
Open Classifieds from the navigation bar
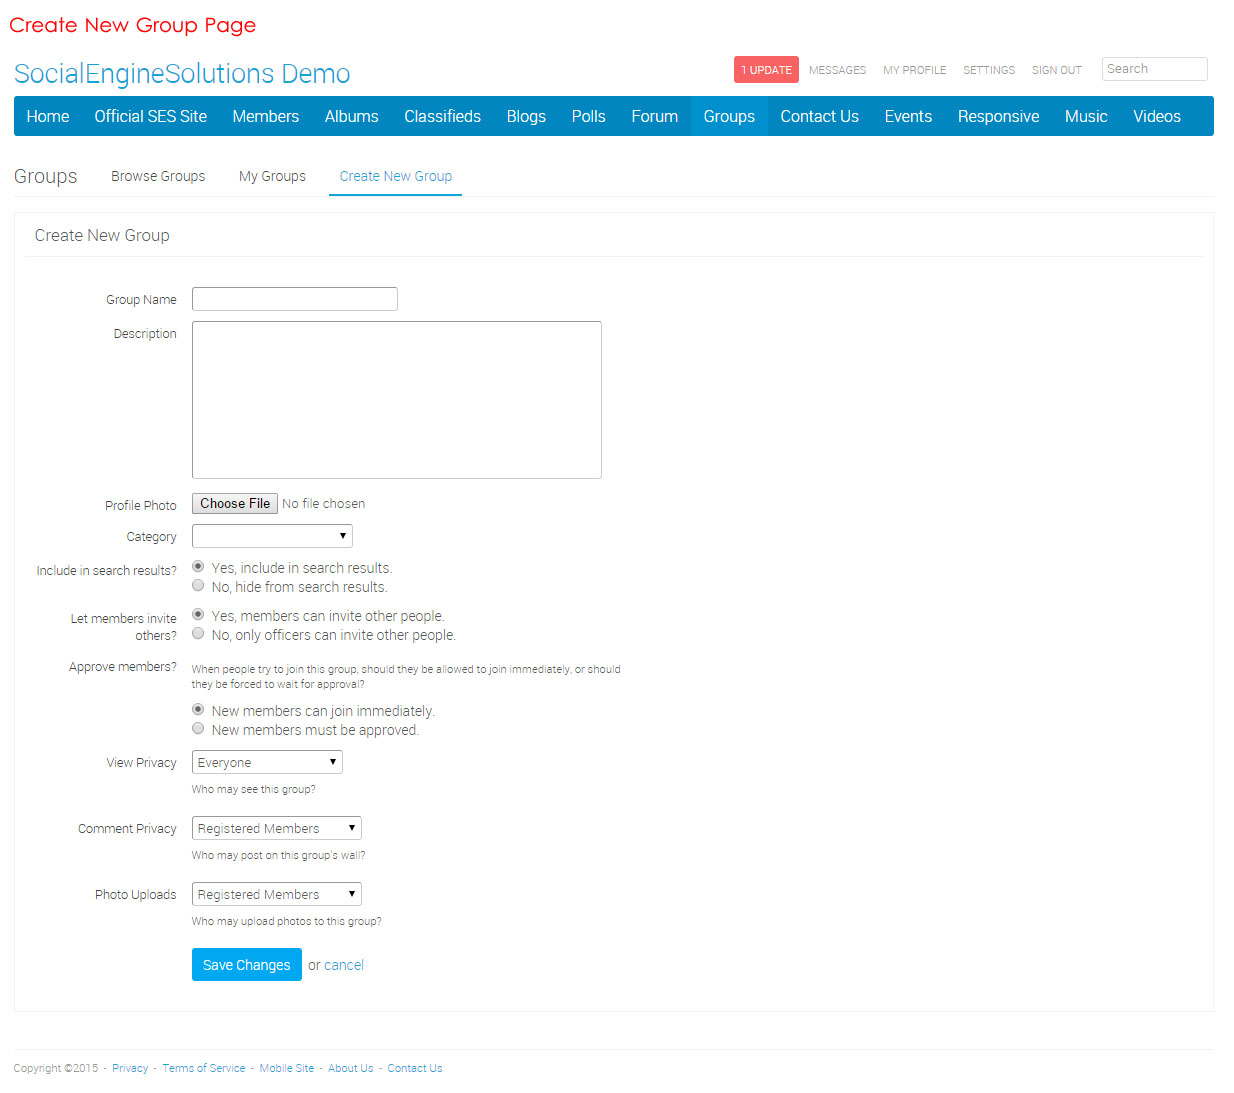(x=442, y=116)
